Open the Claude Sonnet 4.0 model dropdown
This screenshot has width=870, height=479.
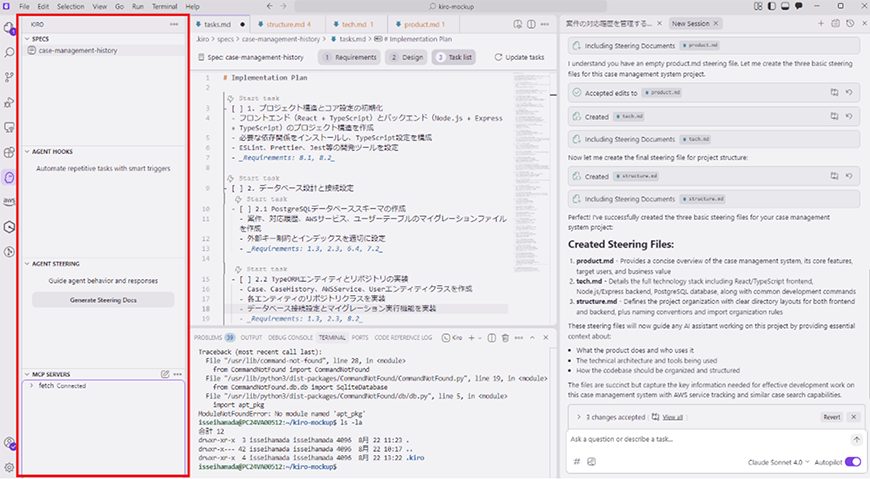point(778,462)
